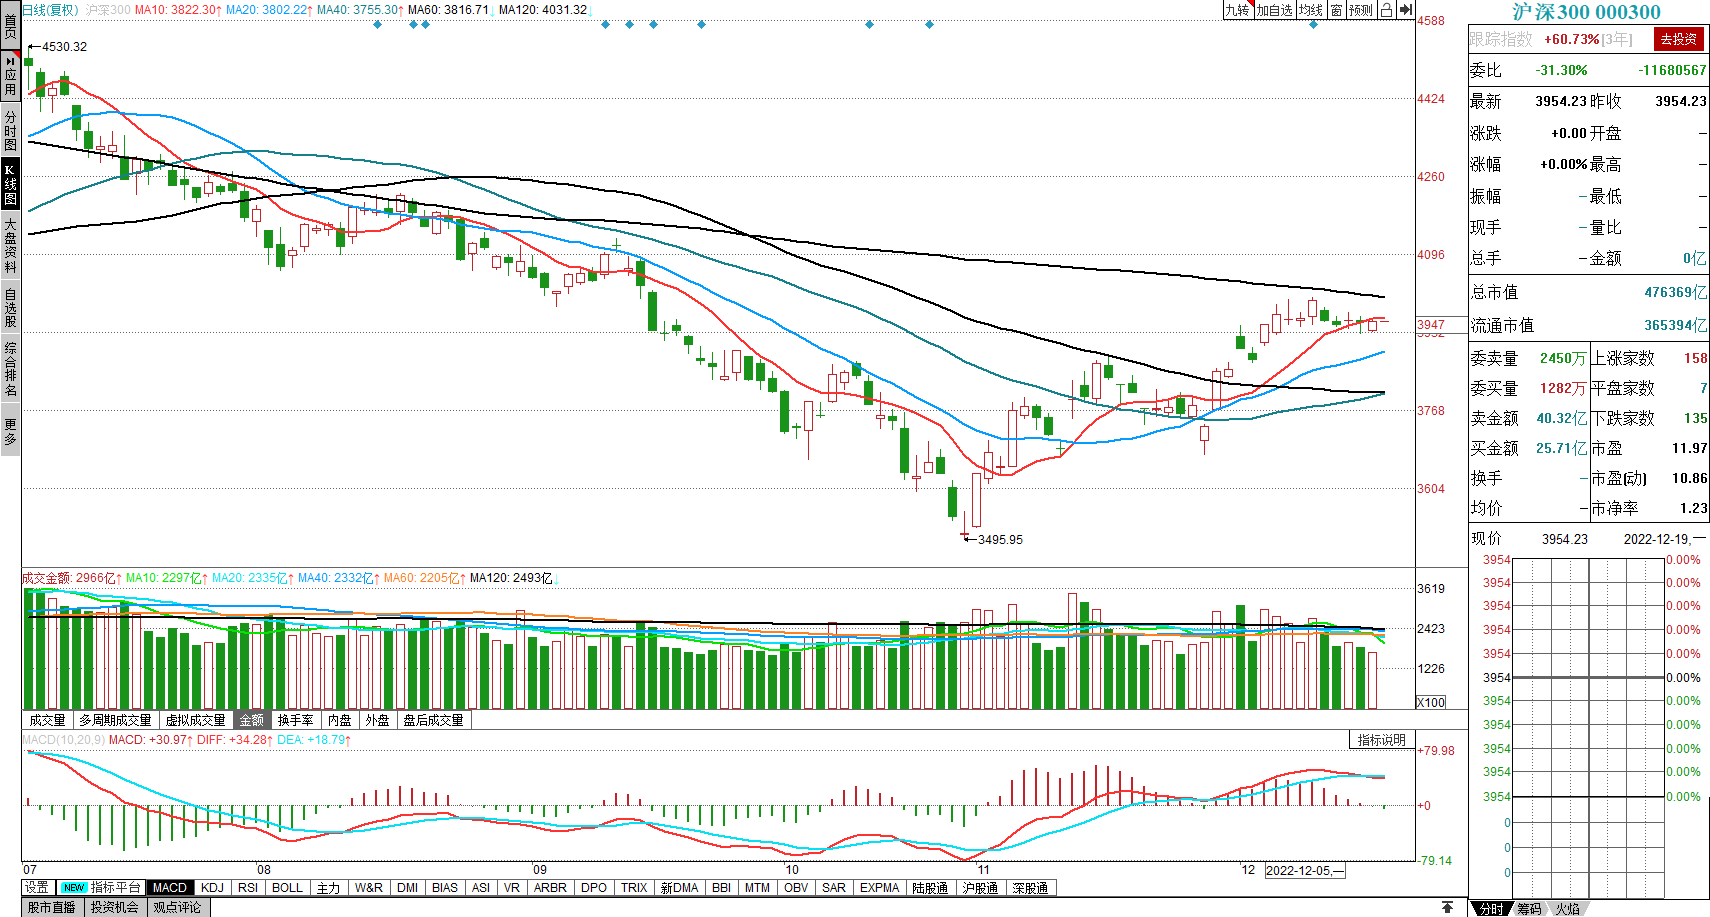Select the 换手率 volume tab
The width and height of the screenshot is (1710, 917).
tap(295, 720)
